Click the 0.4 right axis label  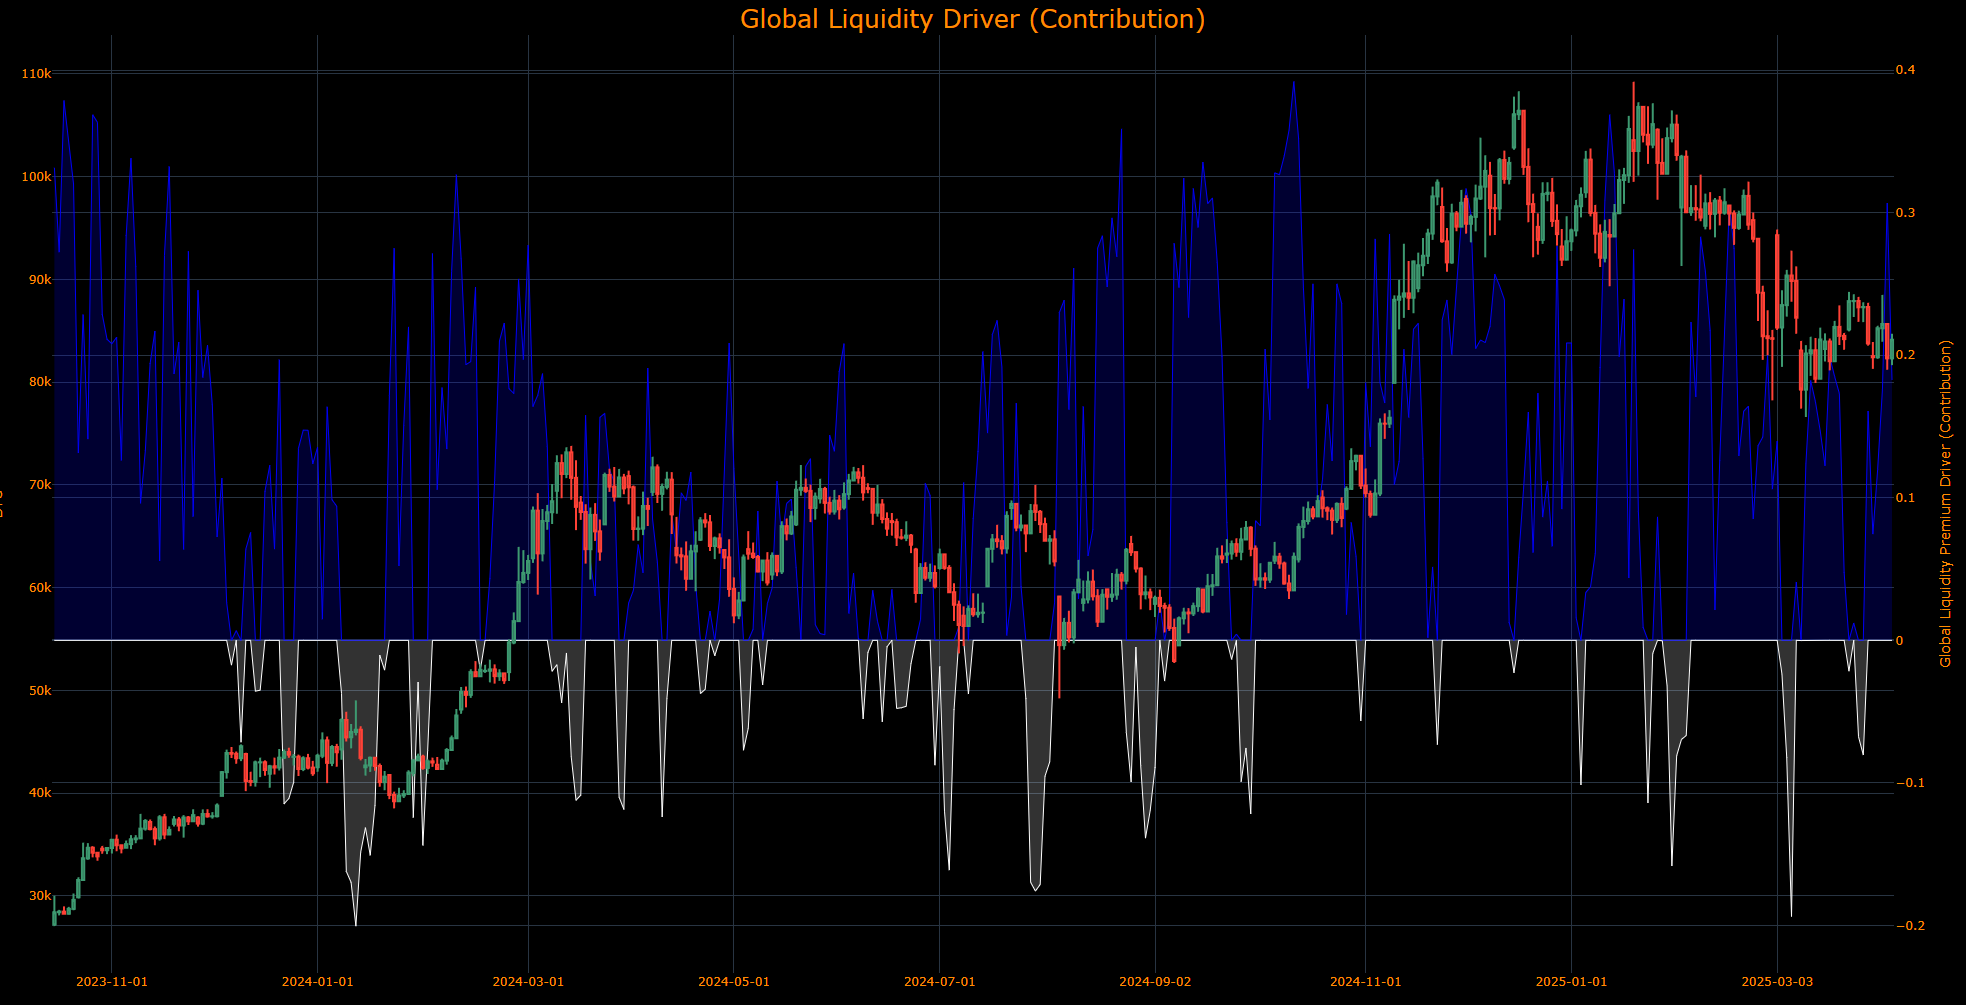coord(1905,70)
